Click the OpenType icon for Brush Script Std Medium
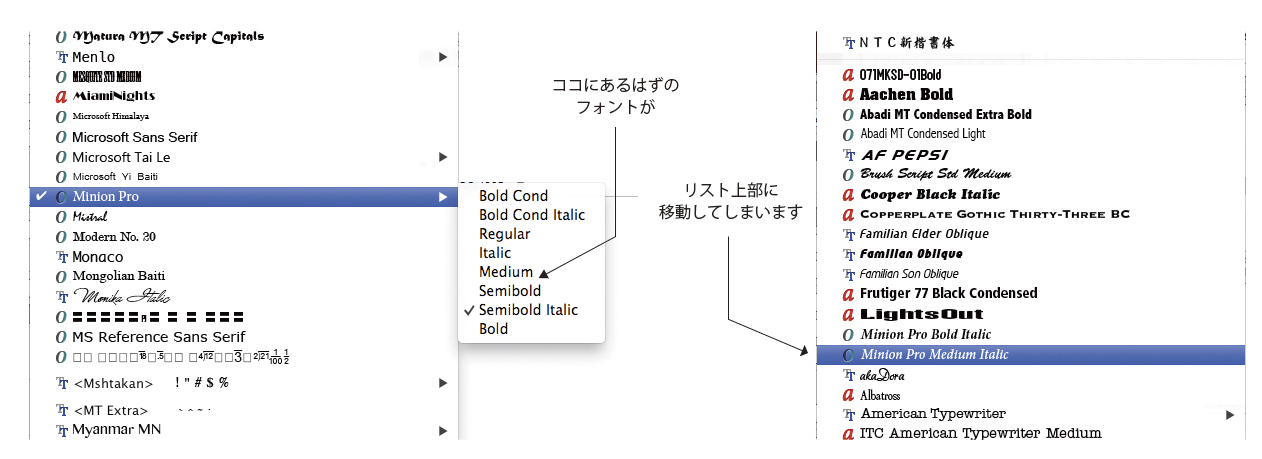This screenshot has width=1262, height=459. [x=849, y=175]
